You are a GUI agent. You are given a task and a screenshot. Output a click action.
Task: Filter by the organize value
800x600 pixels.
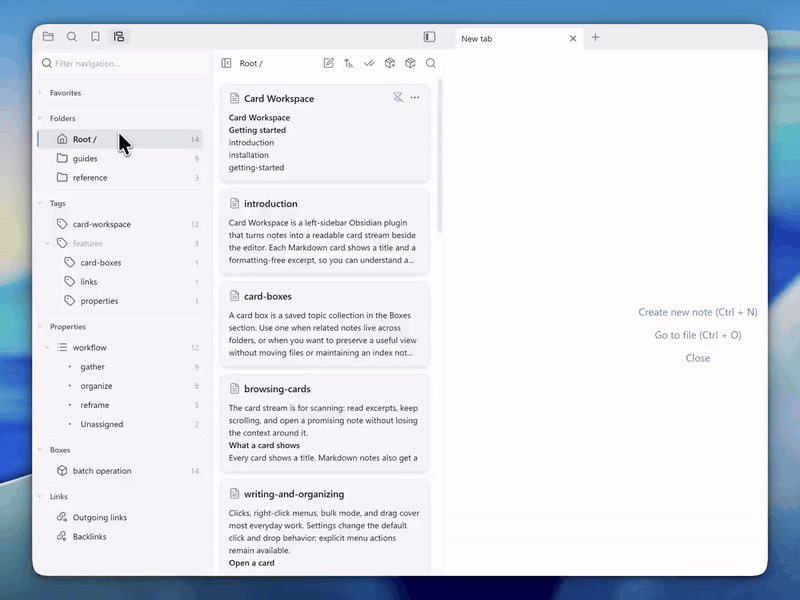pyautogui.click(x=120, y=386)
